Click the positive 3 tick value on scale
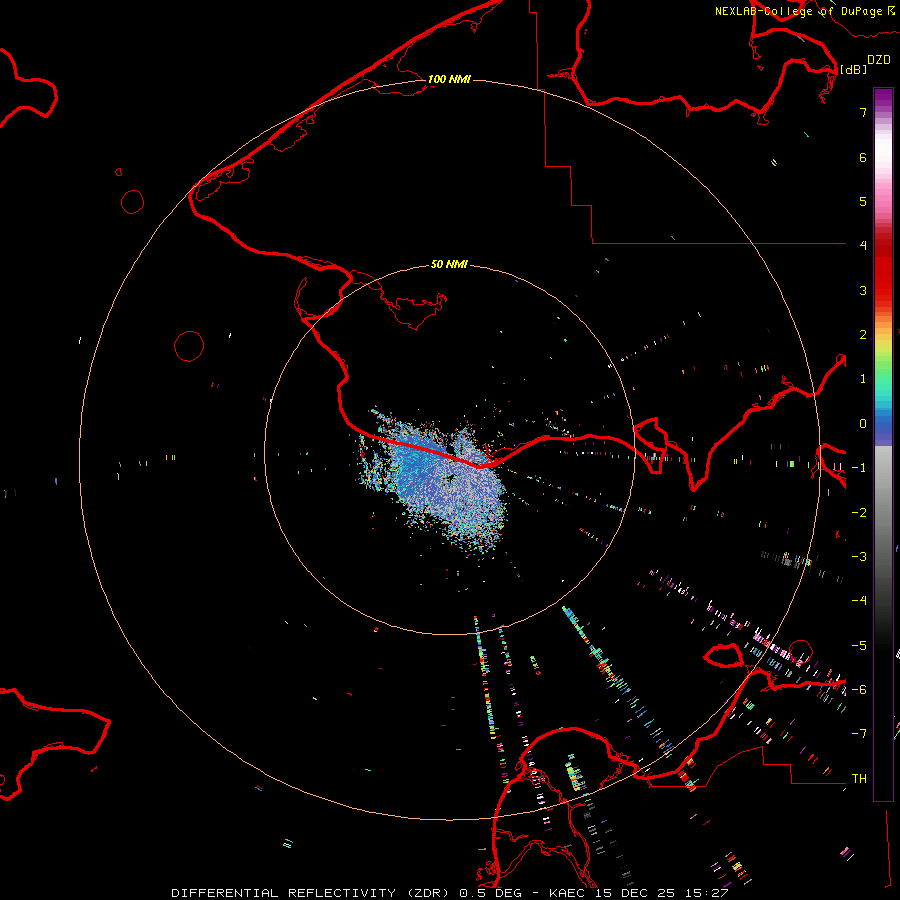Screen dimensions: 900x900 [x=863, y=290]
